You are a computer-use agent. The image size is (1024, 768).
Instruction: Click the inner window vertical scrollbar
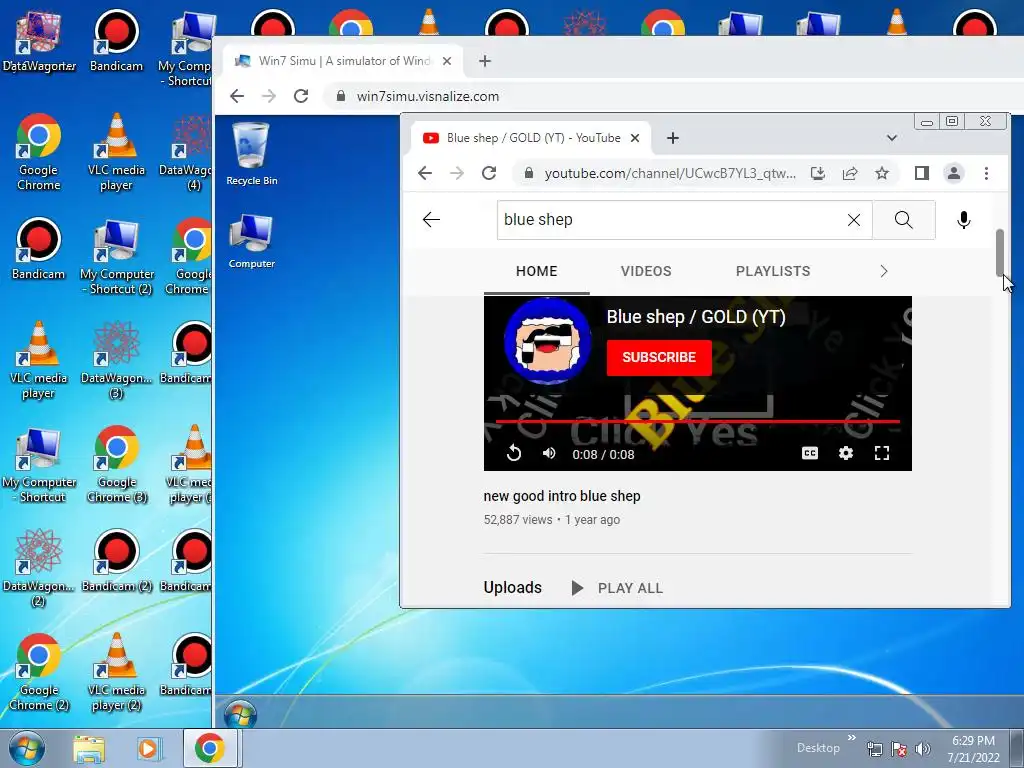pyautogui.click(x=1000, y=253)
